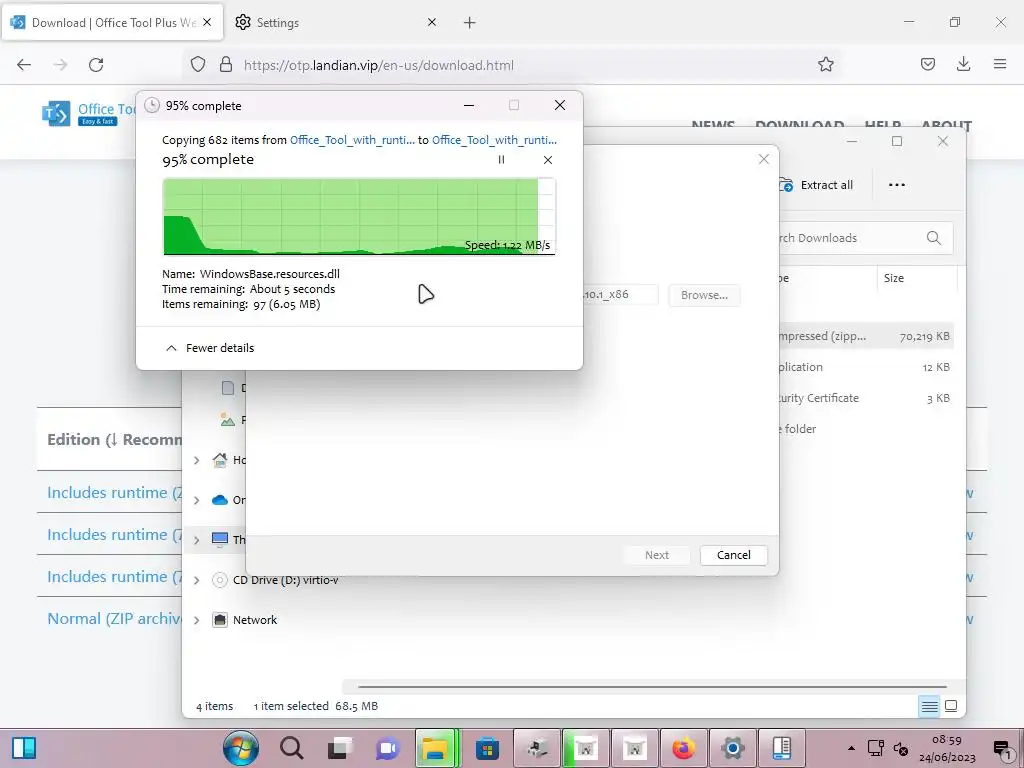This screenshot has width=1024, height=768.
Task: Open the Chat app on the taskbar
Action: coord(388,748)
